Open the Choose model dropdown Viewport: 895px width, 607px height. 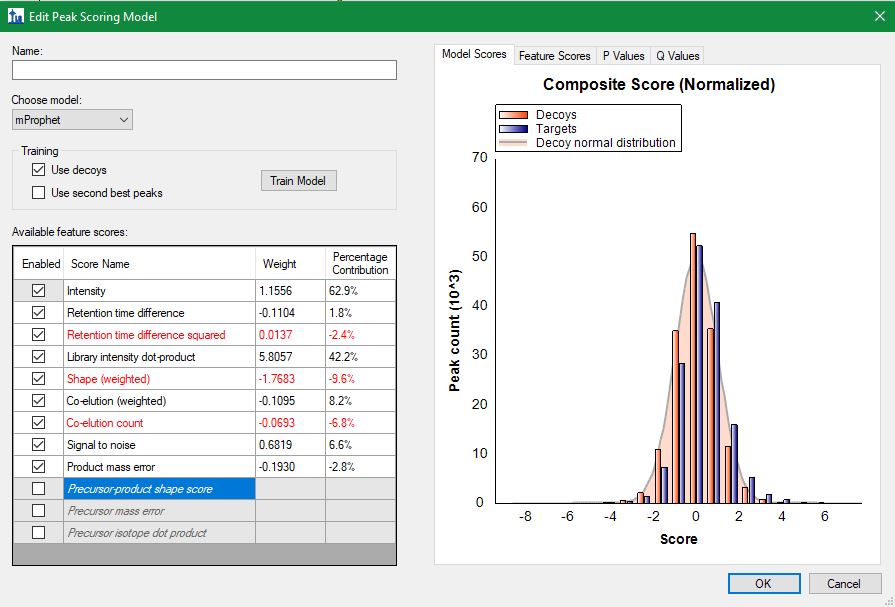click(x=72, y=120)
